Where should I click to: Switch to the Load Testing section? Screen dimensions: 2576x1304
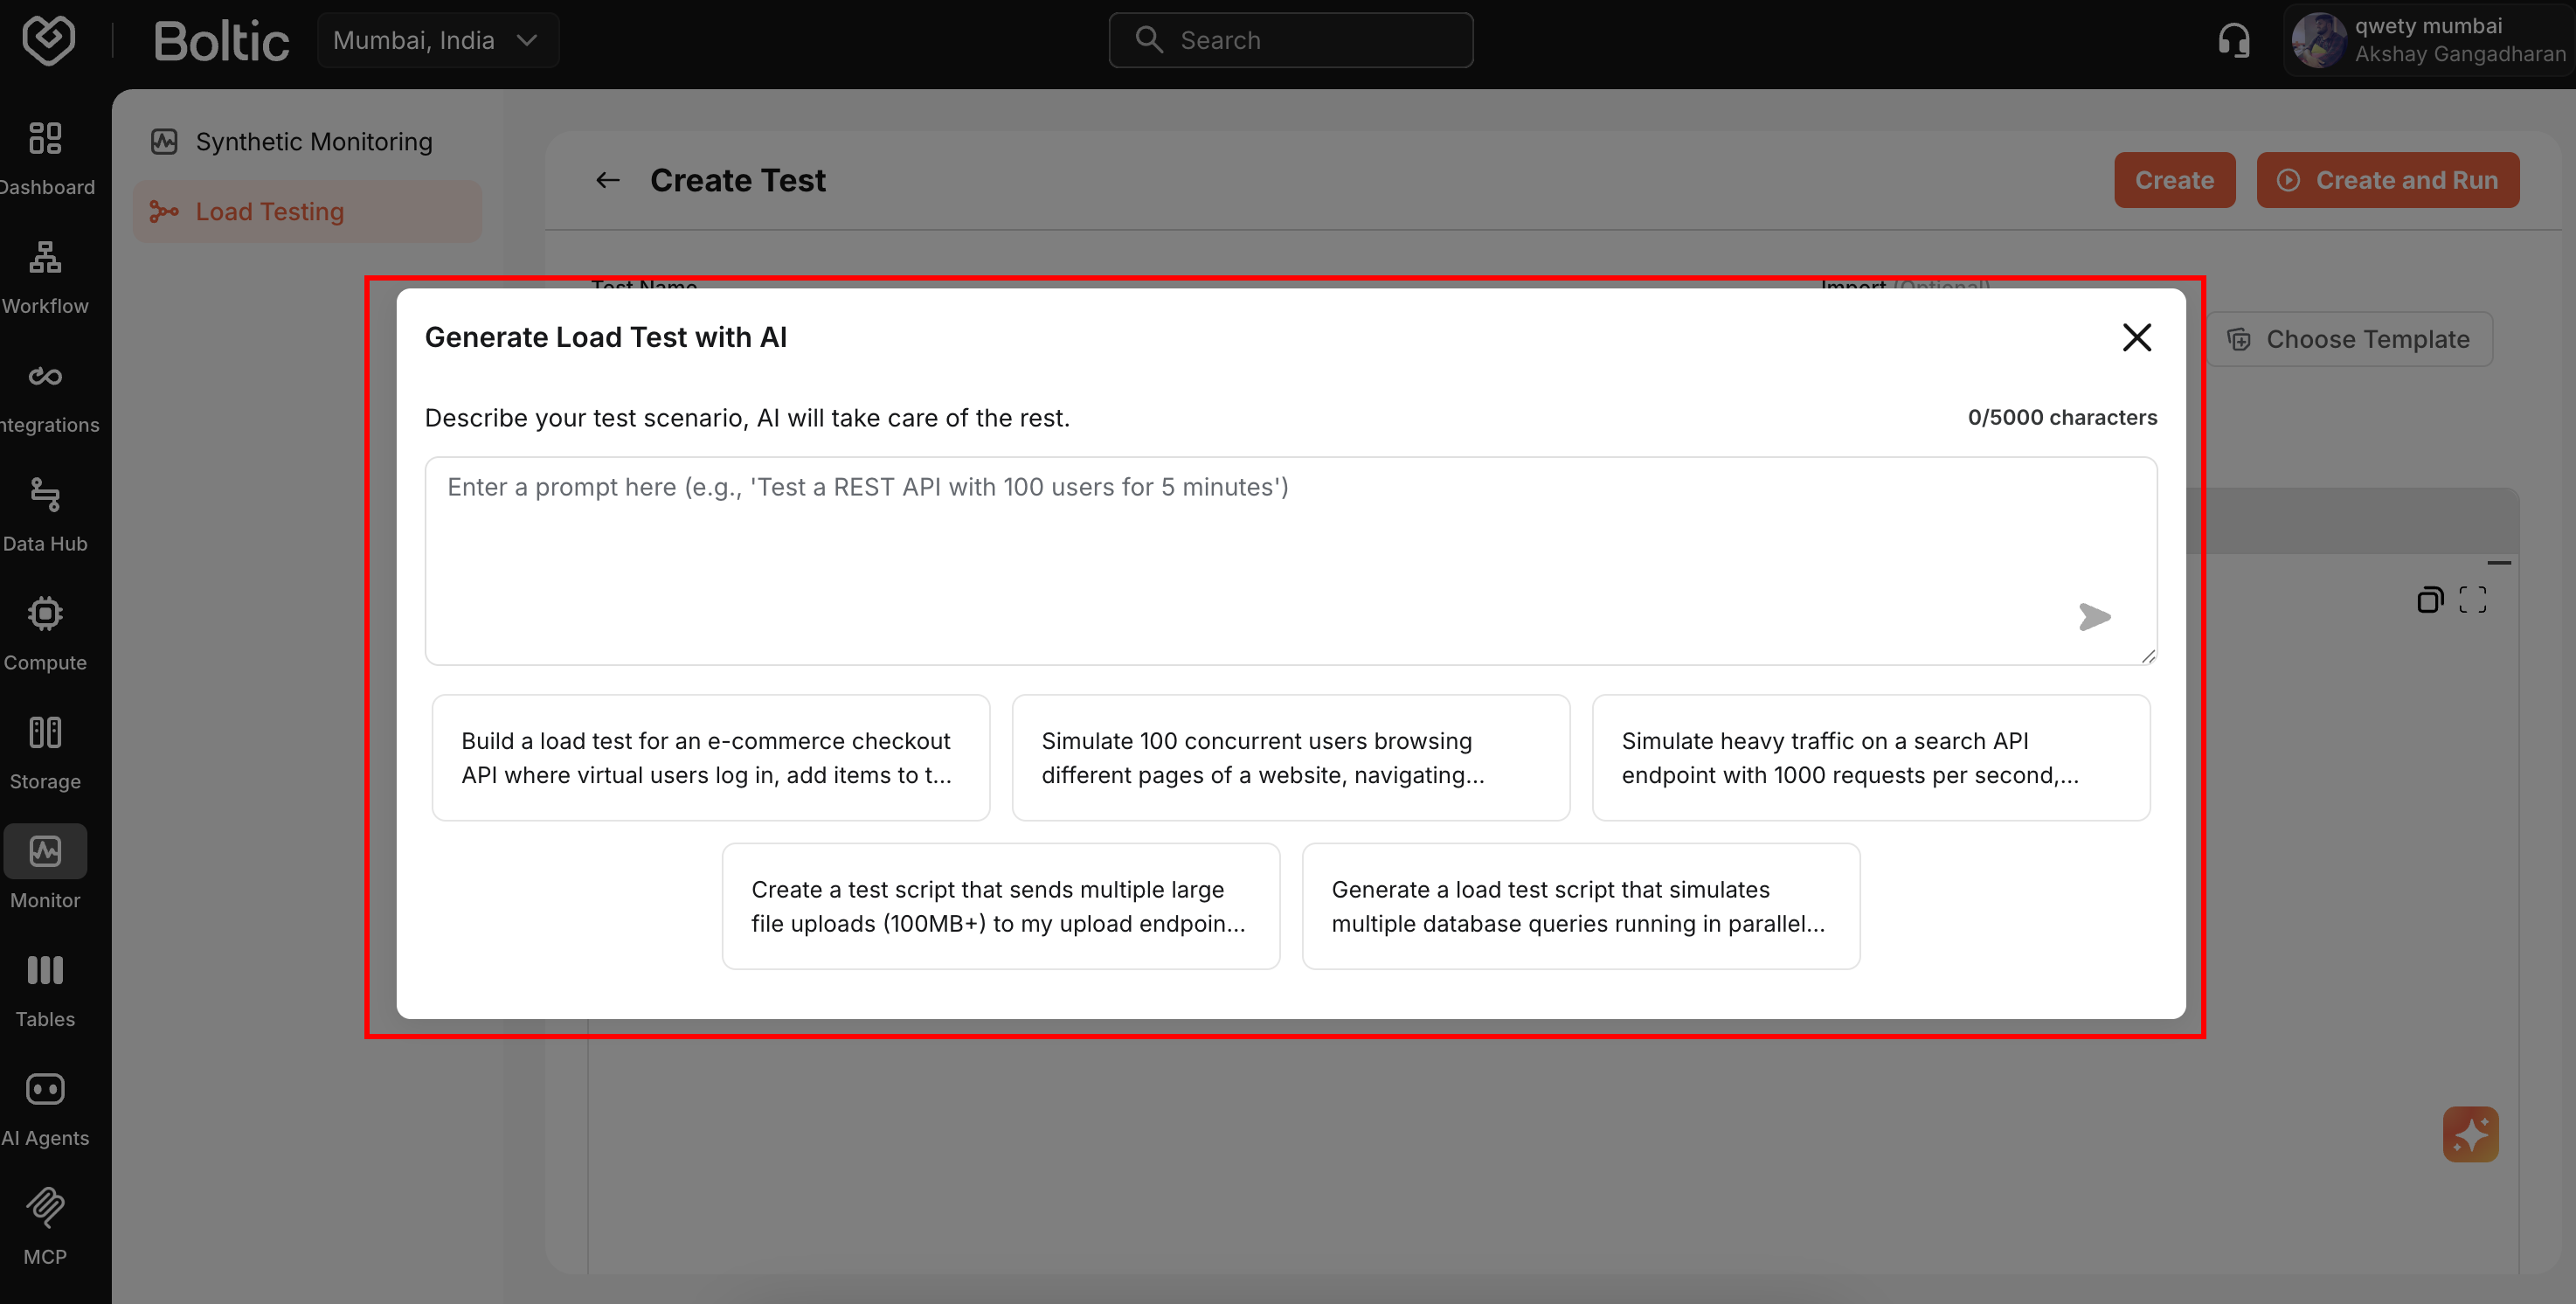click(x=269, y=211)
